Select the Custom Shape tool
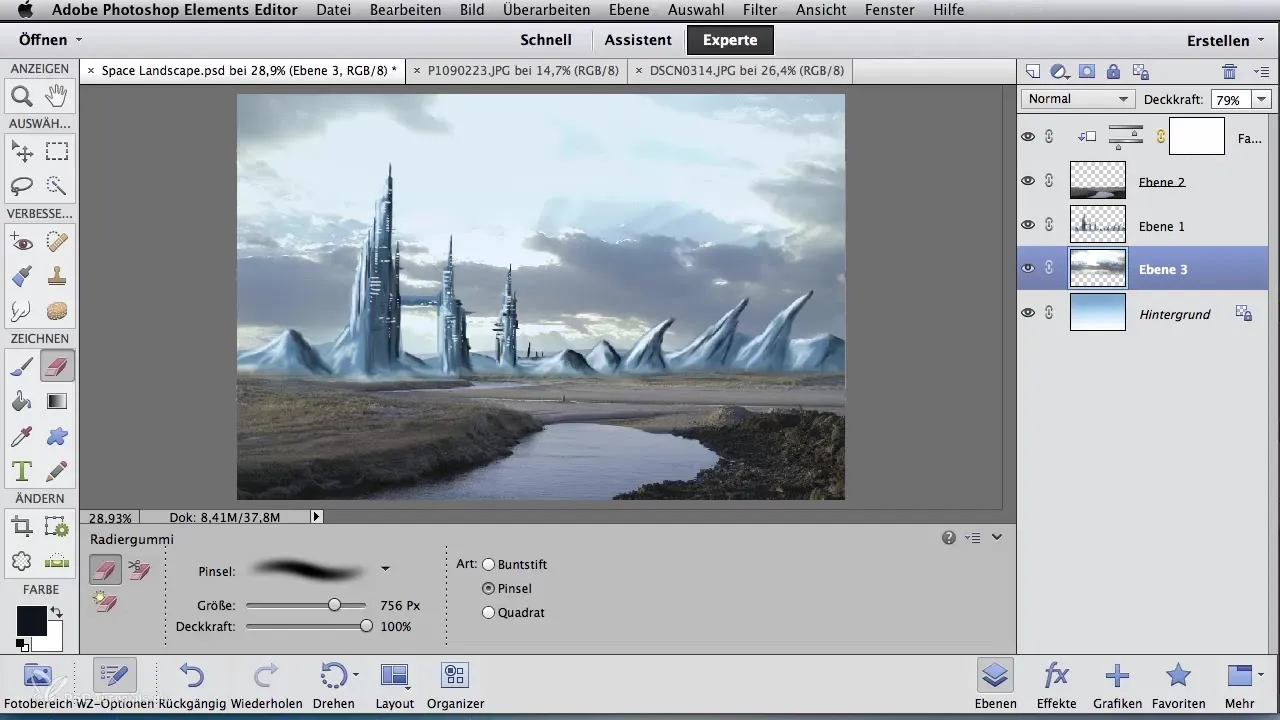This screenshot has height=720, width=1280. pos(57,436)
